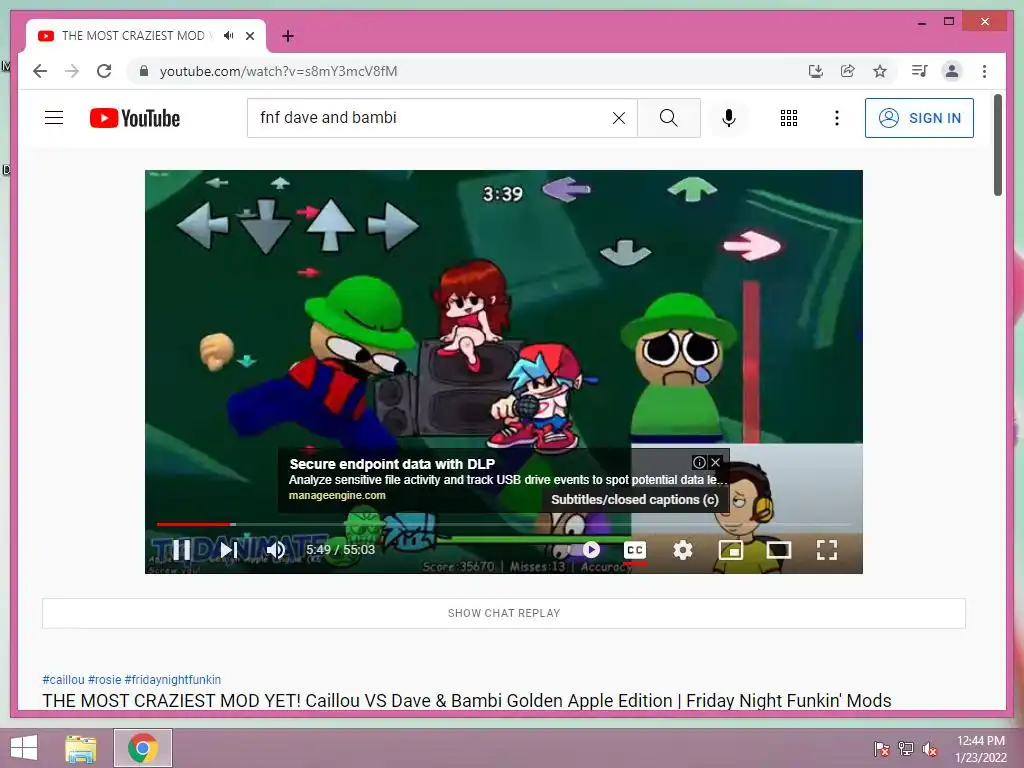Bookmark this tab with star

click(880, 71)
